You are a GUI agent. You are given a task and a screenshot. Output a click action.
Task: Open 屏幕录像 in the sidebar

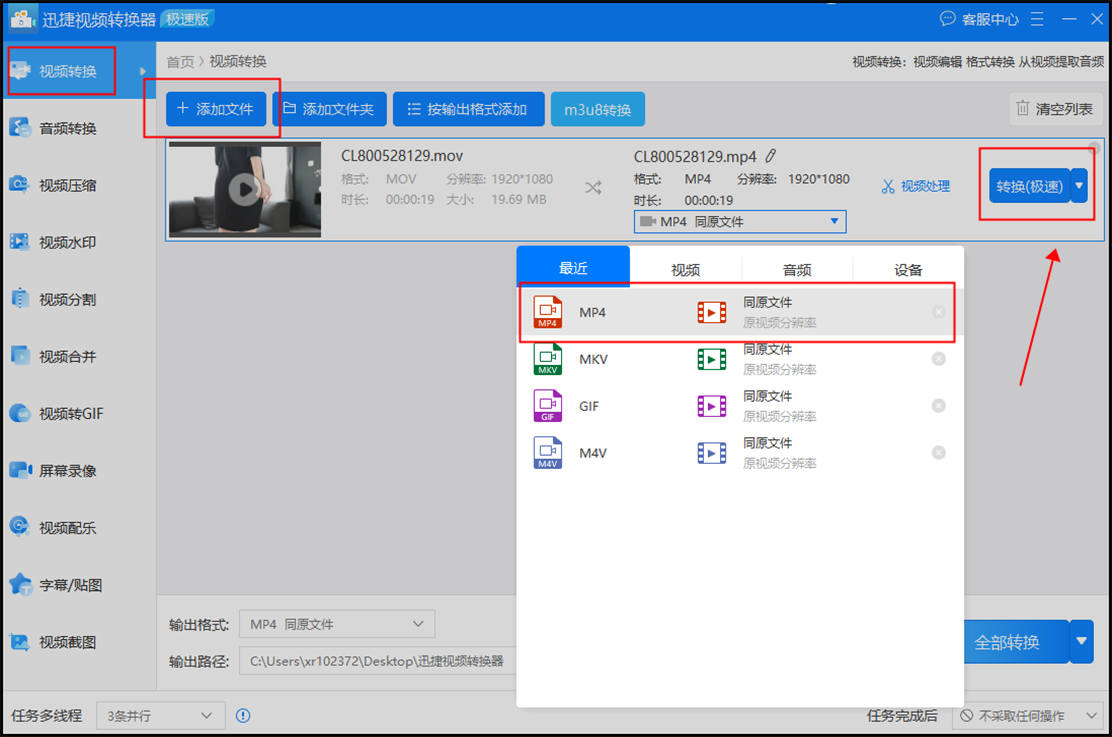78,471
